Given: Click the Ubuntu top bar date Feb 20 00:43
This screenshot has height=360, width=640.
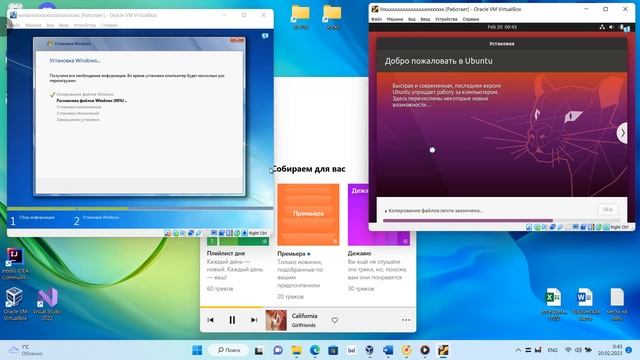Looking at the screenshot, I should point(502,27).
